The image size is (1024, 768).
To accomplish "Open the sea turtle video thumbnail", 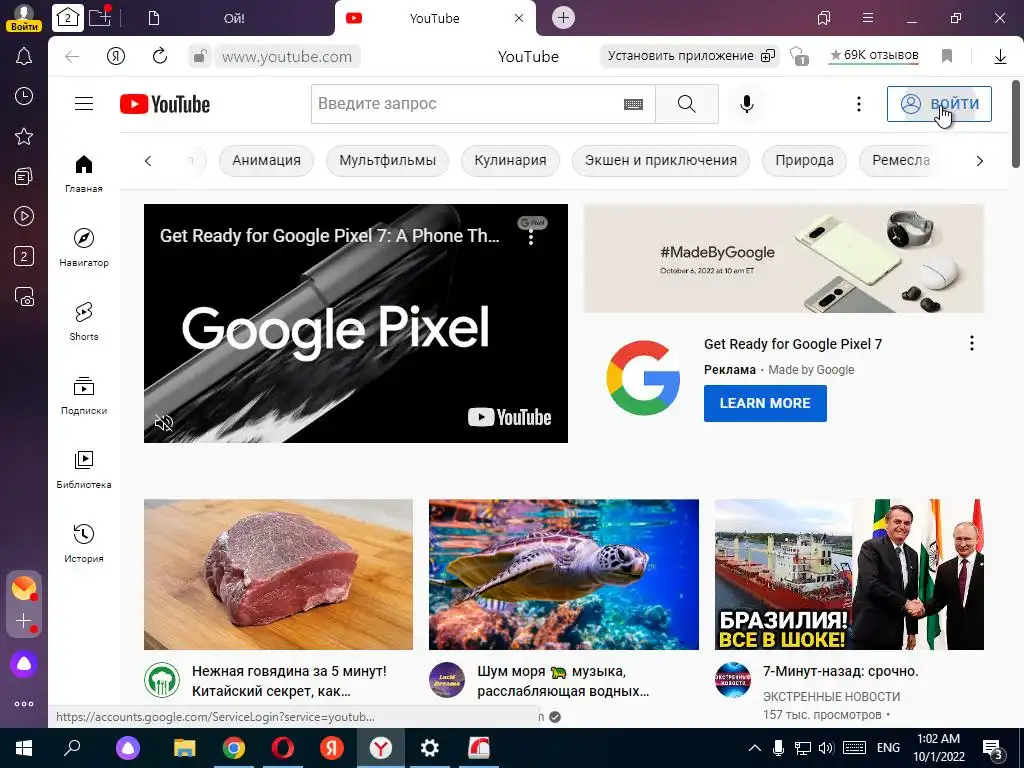I will (564, 575).
